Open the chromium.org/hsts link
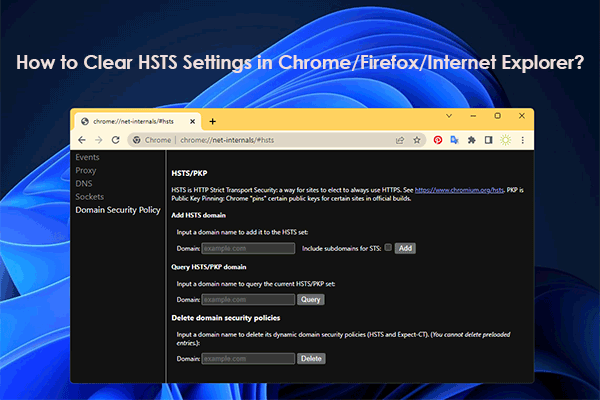 (459, 190)
